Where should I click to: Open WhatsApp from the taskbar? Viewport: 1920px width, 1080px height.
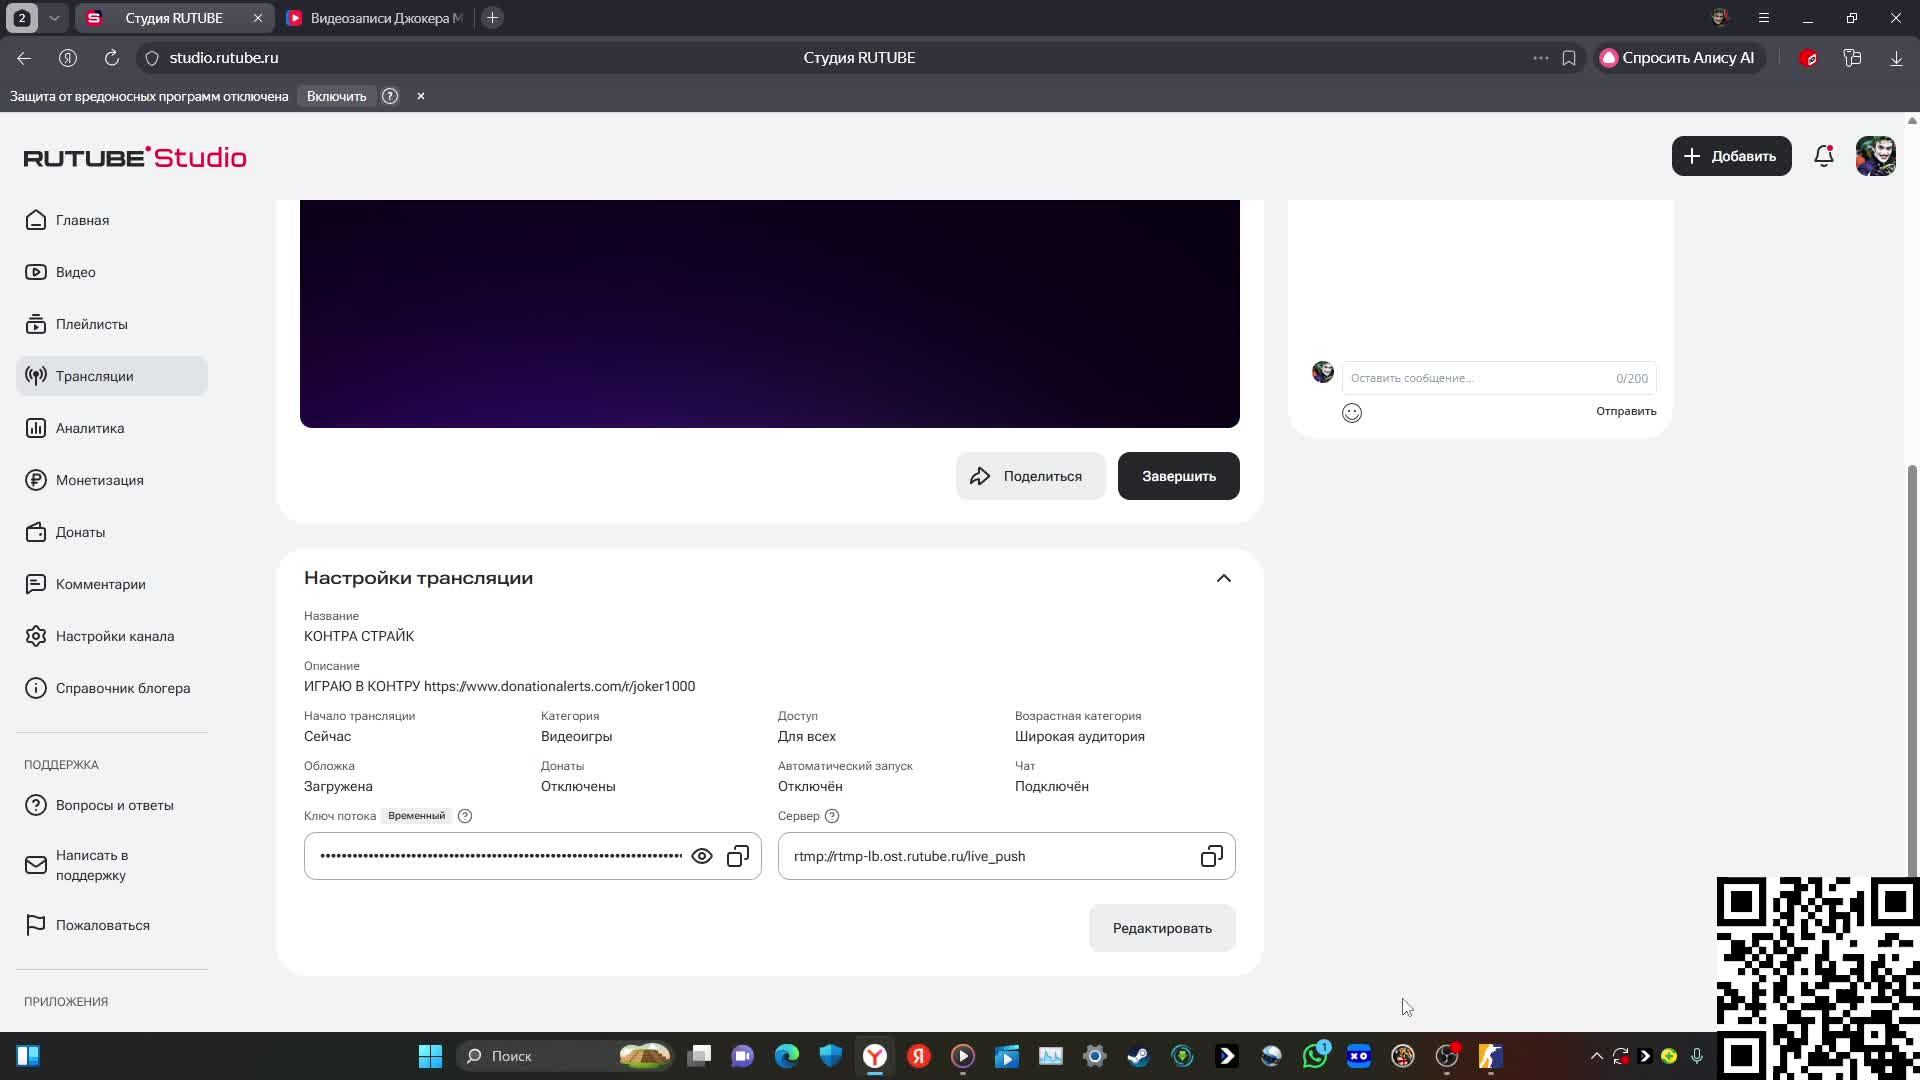[1314, 1056]
